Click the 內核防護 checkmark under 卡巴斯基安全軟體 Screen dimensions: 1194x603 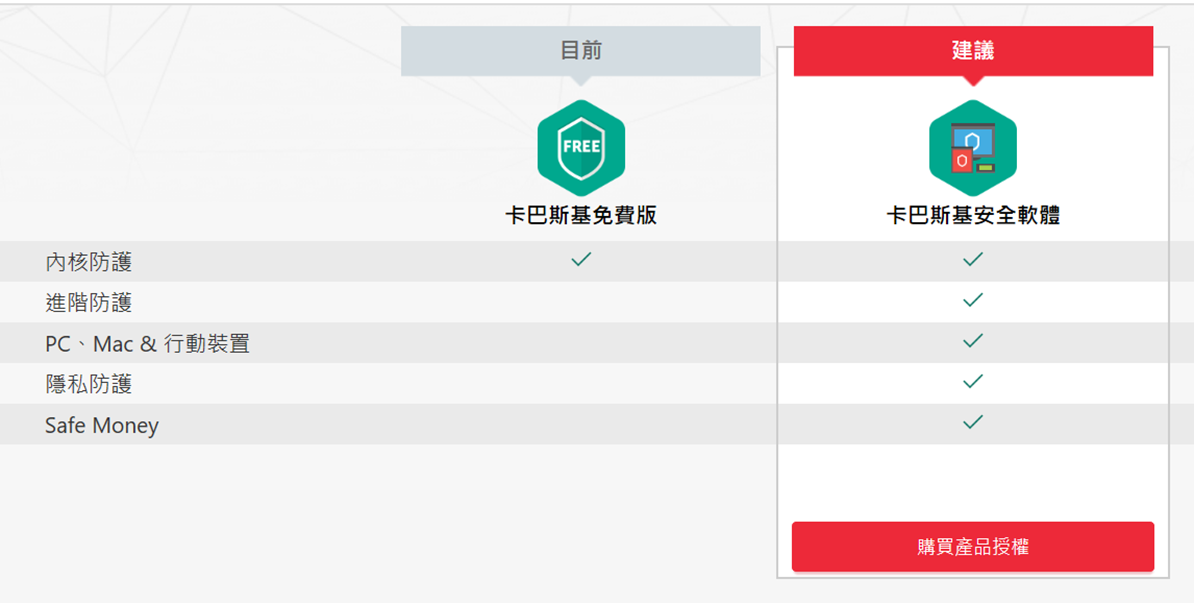(973, 260)
